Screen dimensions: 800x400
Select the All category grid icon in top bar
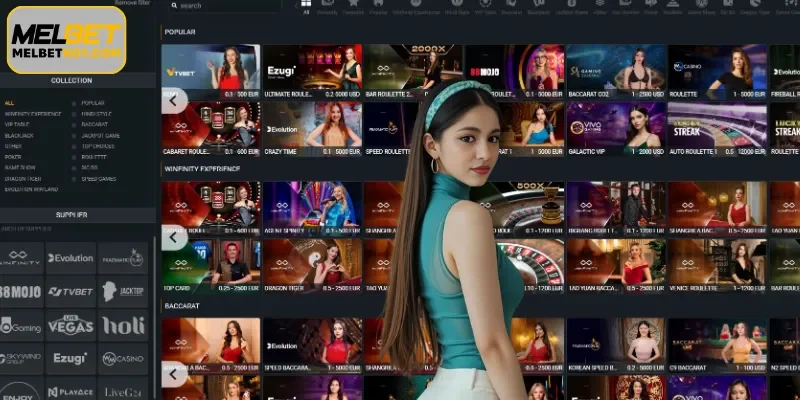[x=306, y=4]
